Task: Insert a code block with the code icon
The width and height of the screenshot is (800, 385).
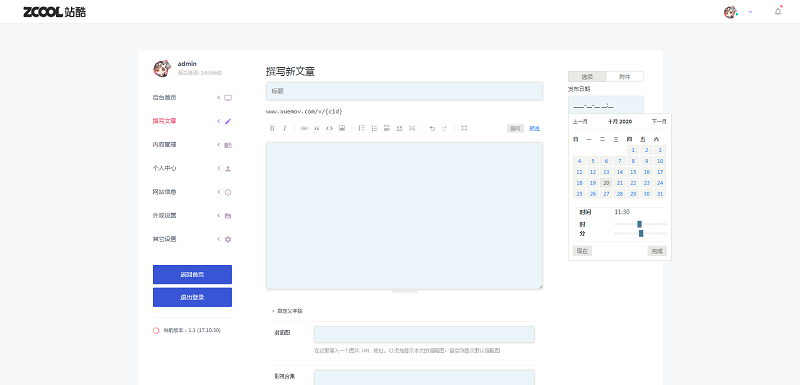Action: coord(329,128)
